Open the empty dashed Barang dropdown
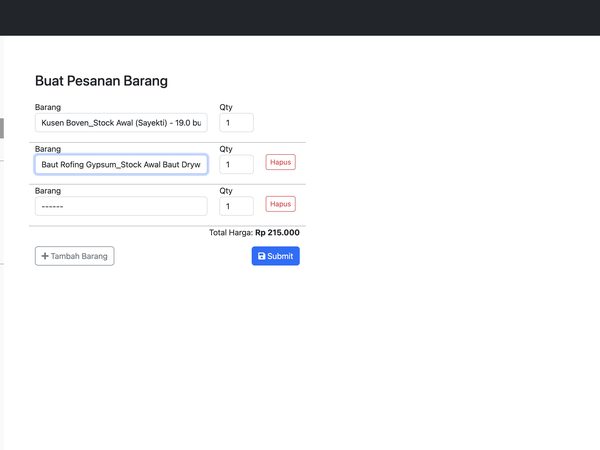Image resolution: width=600 pixels, height=450 pixels. coord(121,206)
